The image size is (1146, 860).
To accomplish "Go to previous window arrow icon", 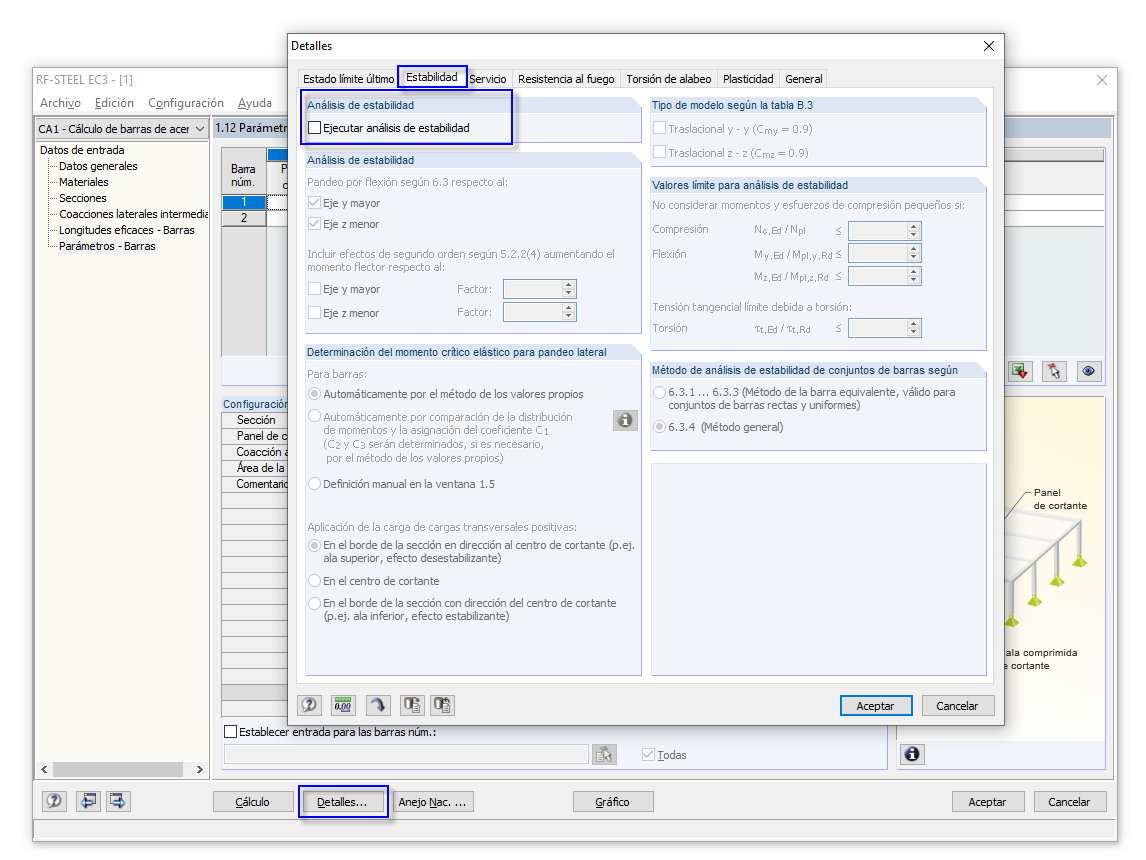I will [x=88, y=802].
